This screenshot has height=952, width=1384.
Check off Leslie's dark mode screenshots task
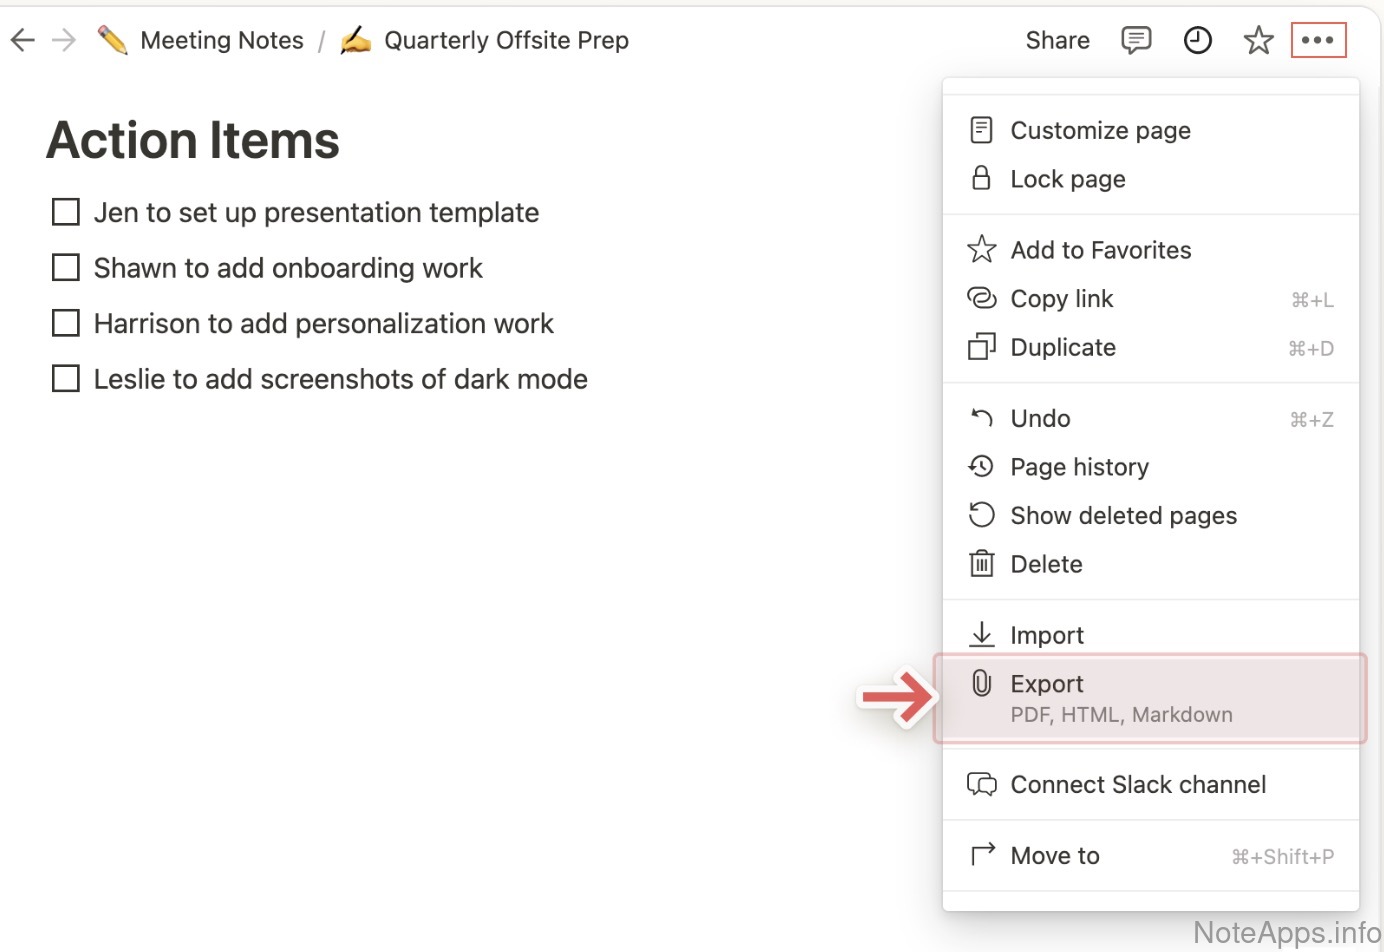[x=66, y=379]
